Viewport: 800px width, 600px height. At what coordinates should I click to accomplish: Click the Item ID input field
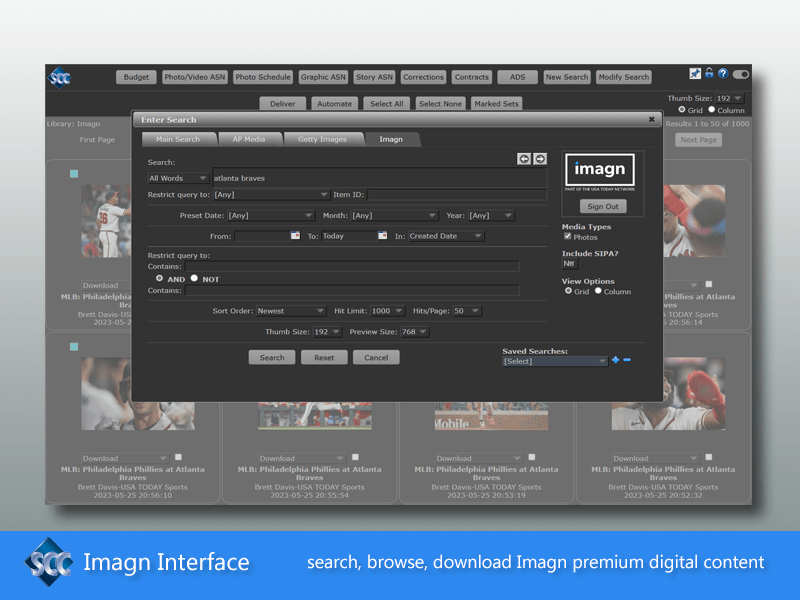click(457, 194)
